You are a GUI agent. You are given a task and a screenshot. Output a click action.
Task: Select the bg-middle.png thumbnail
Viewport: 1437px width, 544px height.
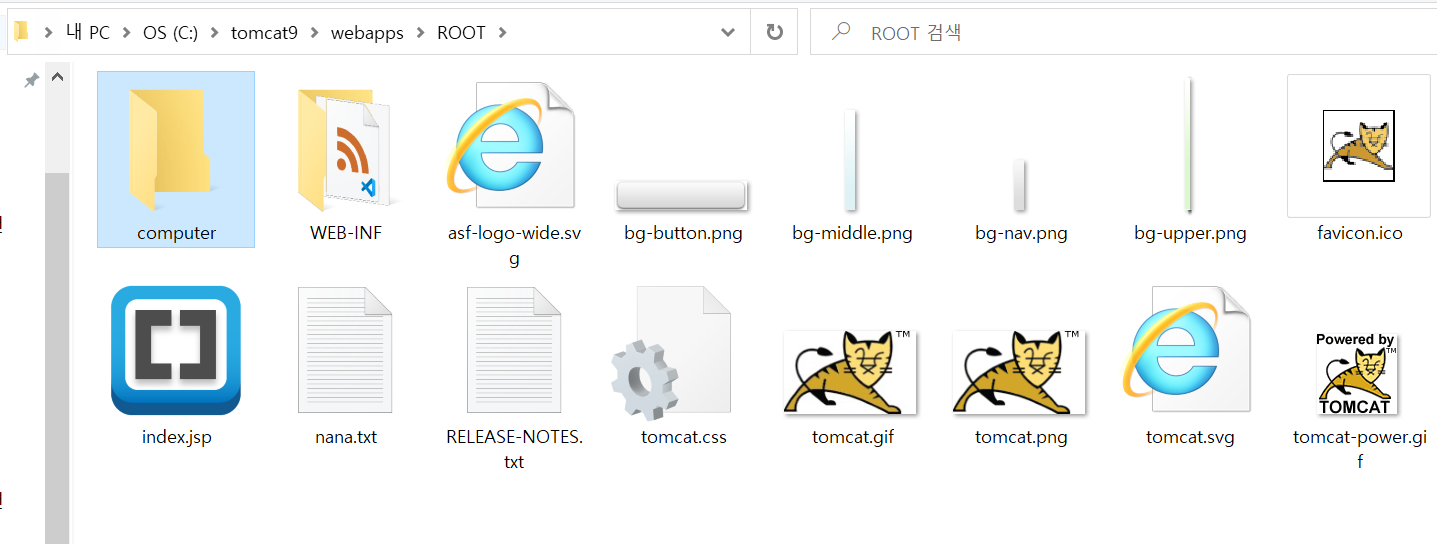coord(850,160)
